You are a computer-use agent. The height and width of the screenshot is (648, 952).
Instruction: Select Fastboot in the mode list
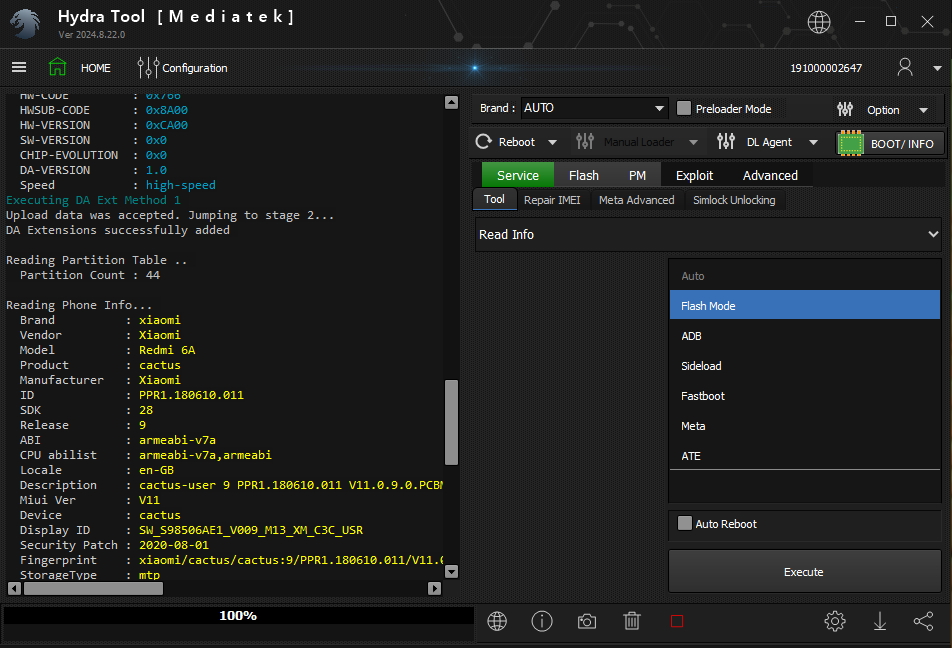point(804,396)
